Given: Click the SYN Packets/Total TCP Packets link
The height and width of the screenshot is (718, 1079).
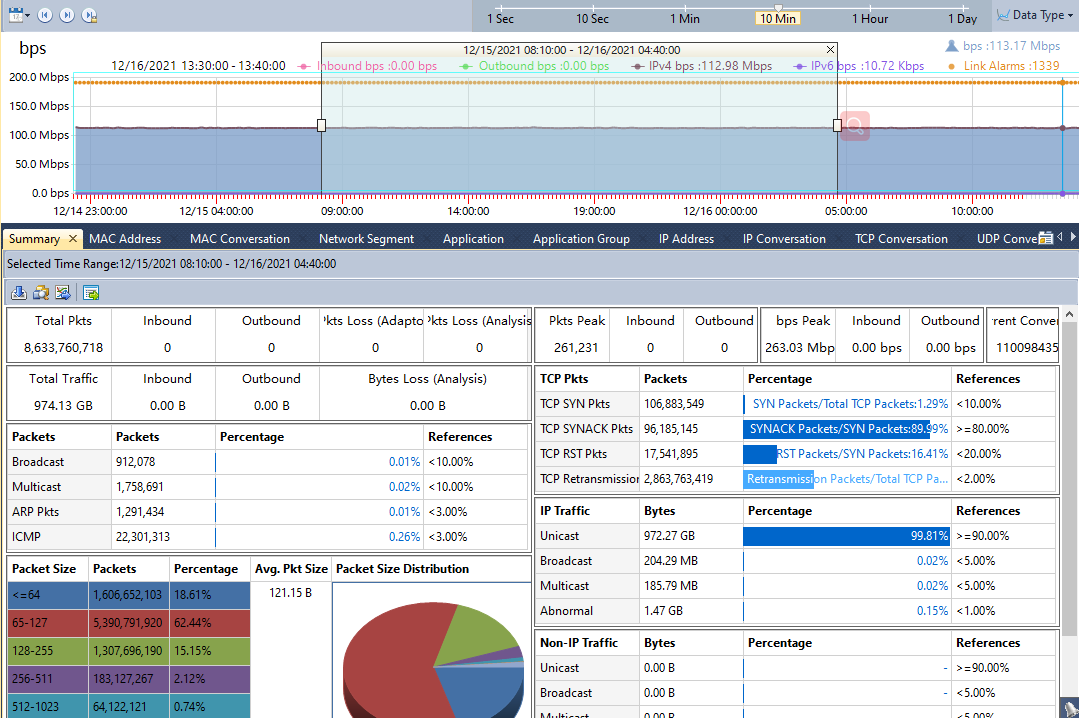Looking at the screenshot, I should [848, 404].
